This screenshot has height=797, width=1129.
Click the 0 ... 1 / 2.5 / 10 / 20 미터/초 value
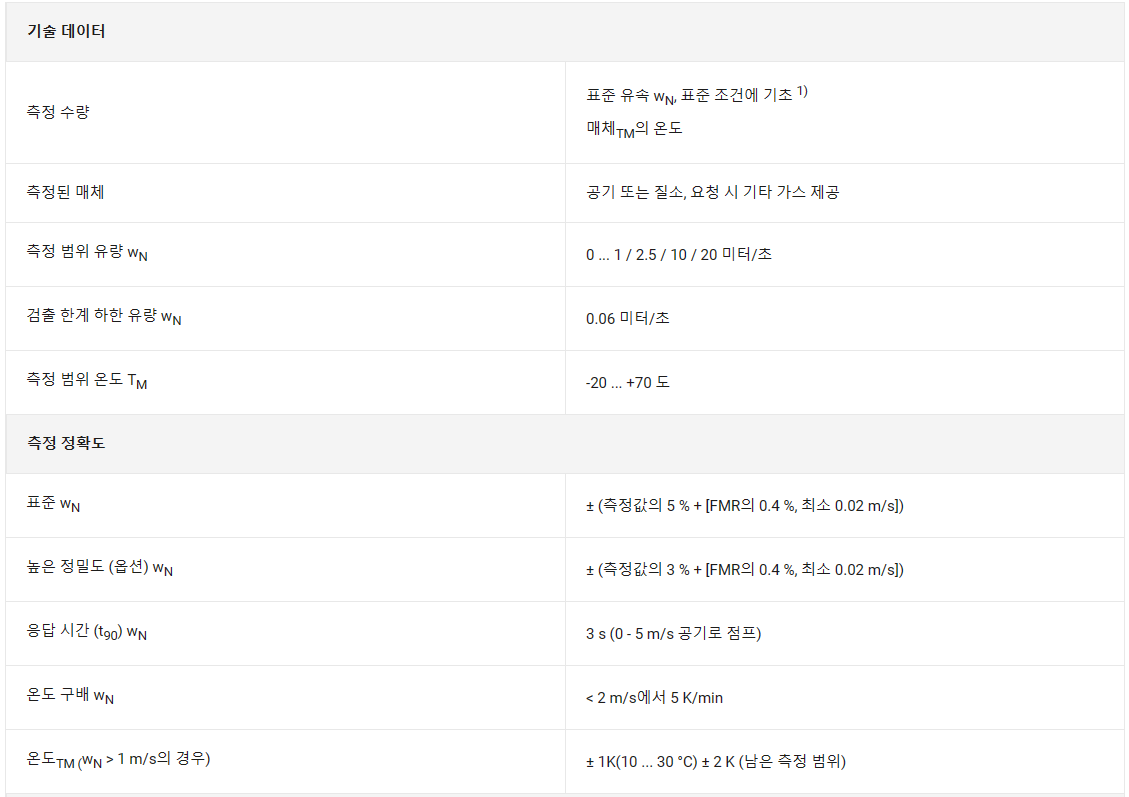[x=679, y=254]
